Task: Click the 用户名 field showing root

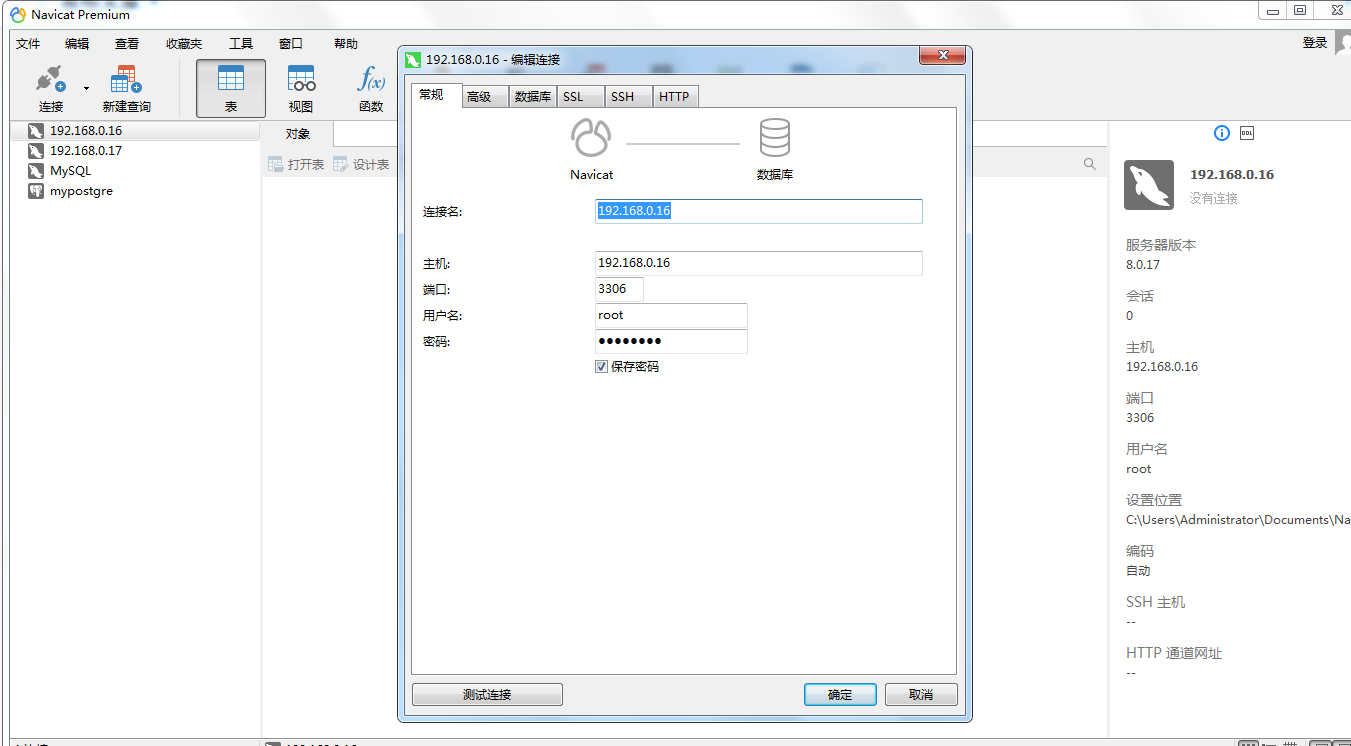Action: (x=671, y=315)
